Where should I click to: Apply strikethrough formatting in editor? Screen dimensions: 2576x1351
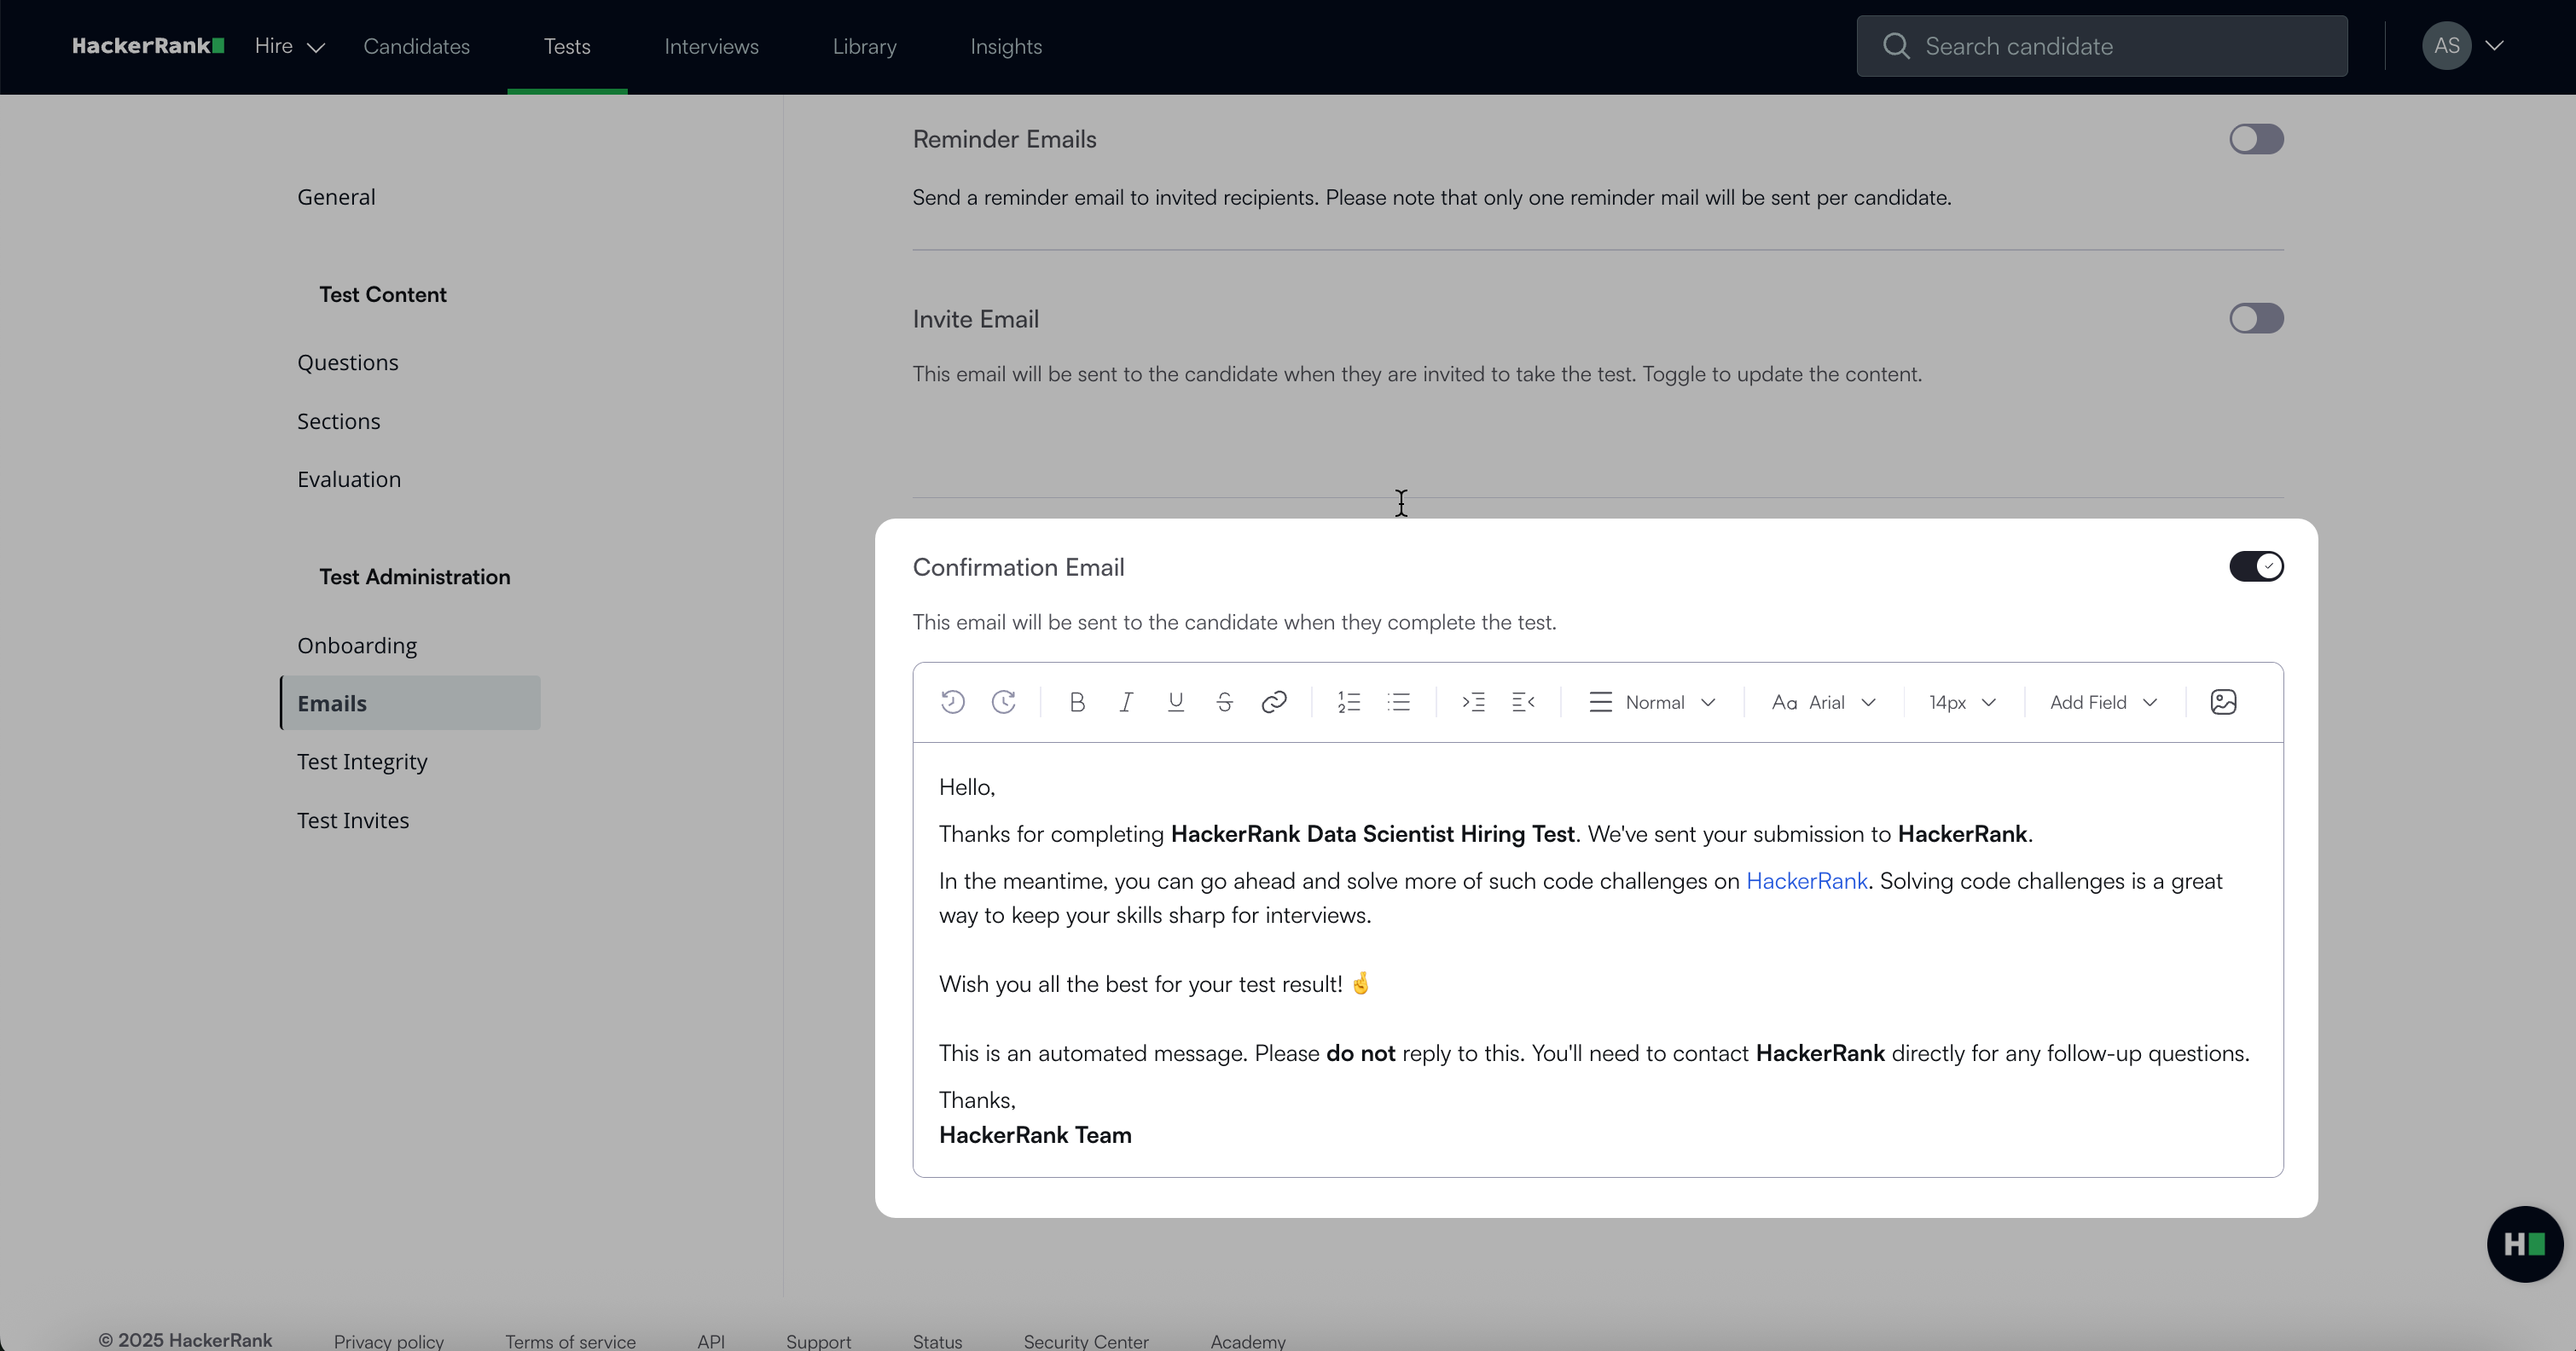[x=1224, y=702]
